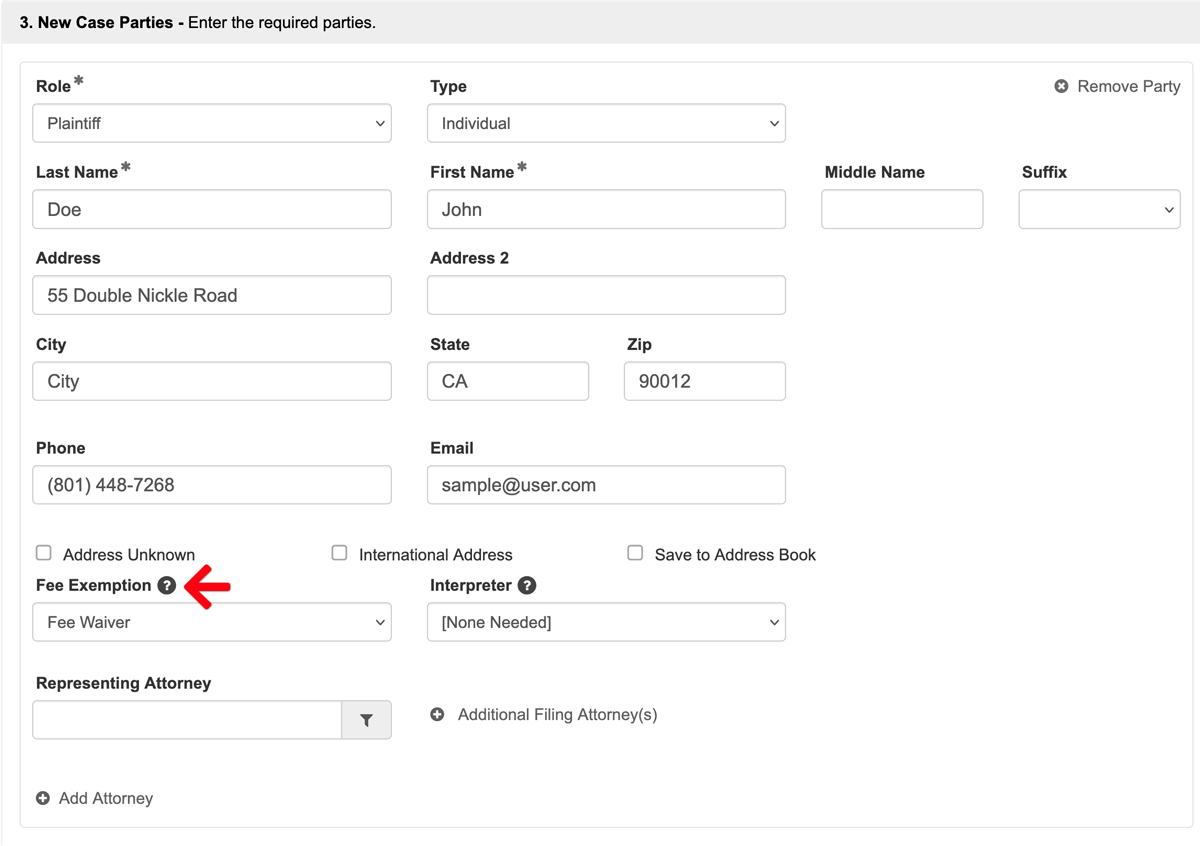
Task: Check the Address Unknown checkbox
Action: pyautogui.click(x=44, y=553)
